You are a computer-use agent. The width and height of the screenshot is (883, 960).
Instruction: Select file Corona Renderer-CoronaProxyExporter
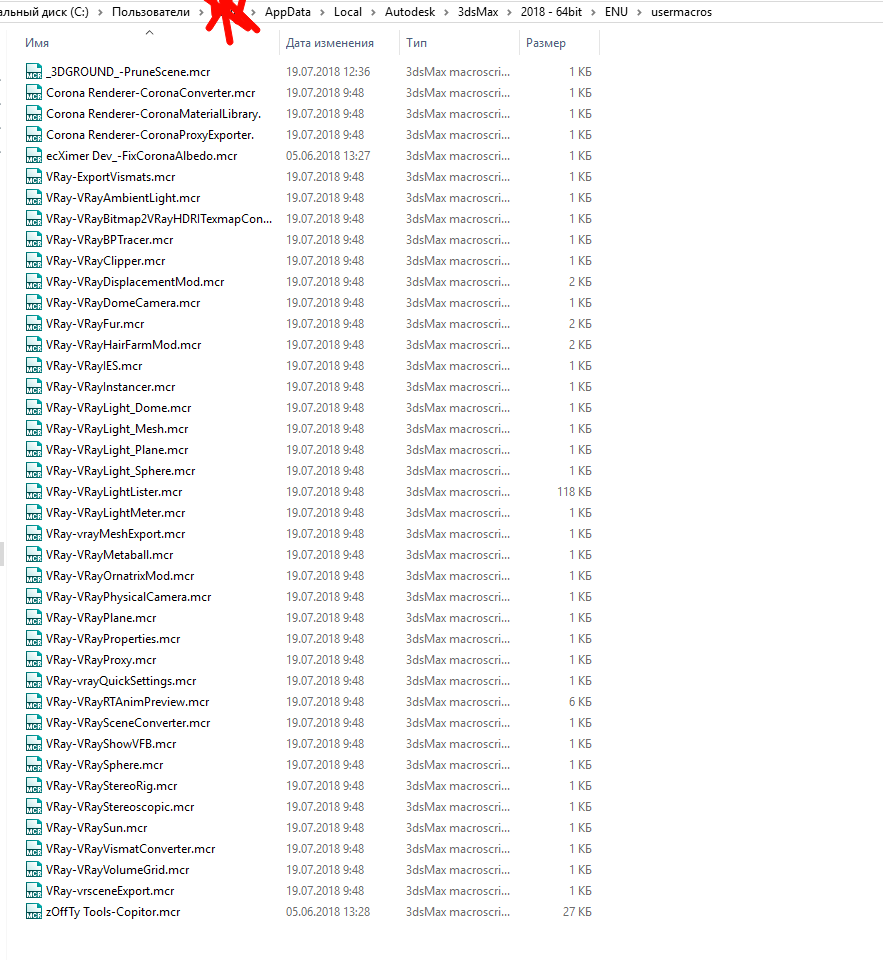coord(150,135)
